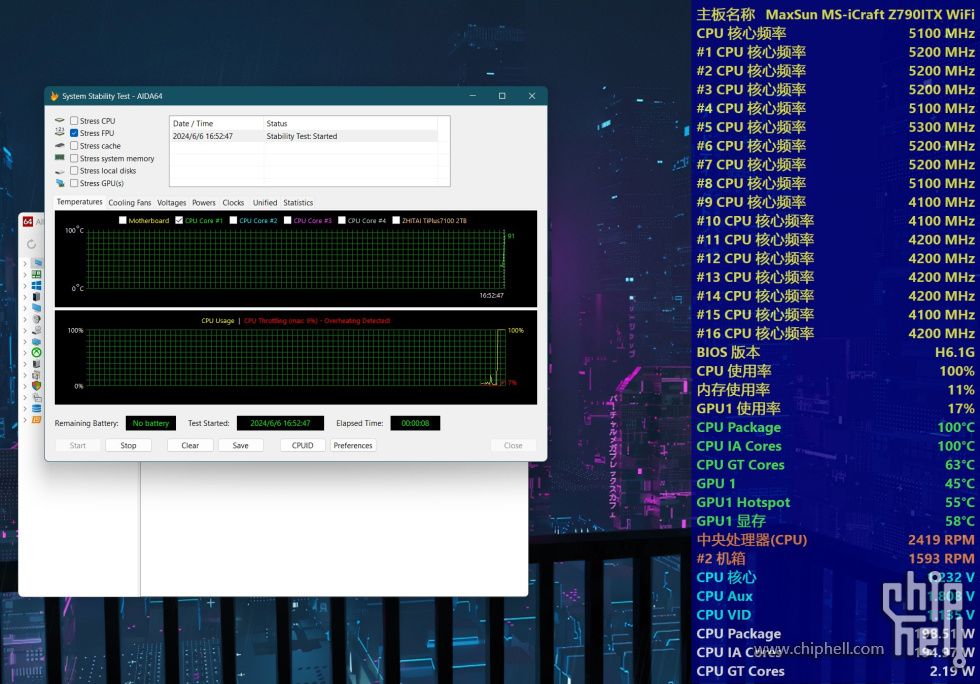Open the Preferences button
Image resolution: width=980 pixels, height=684 pixels.
[353, 445]
